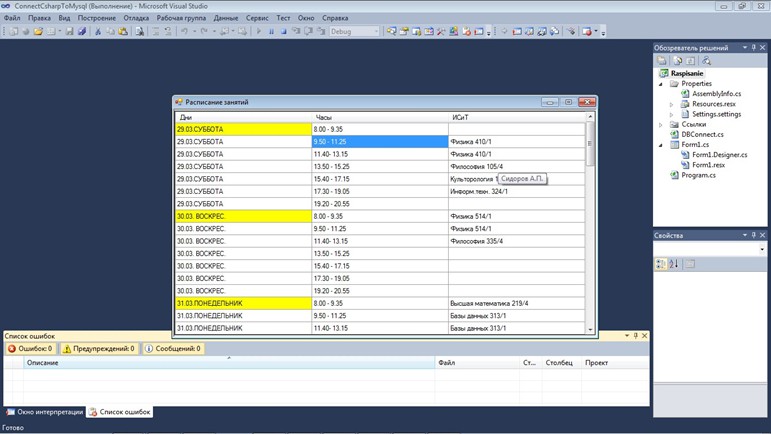This screenshot has height=434, width=771.
Task: Click the Cut scissors icon
Action: coord(98,31)
